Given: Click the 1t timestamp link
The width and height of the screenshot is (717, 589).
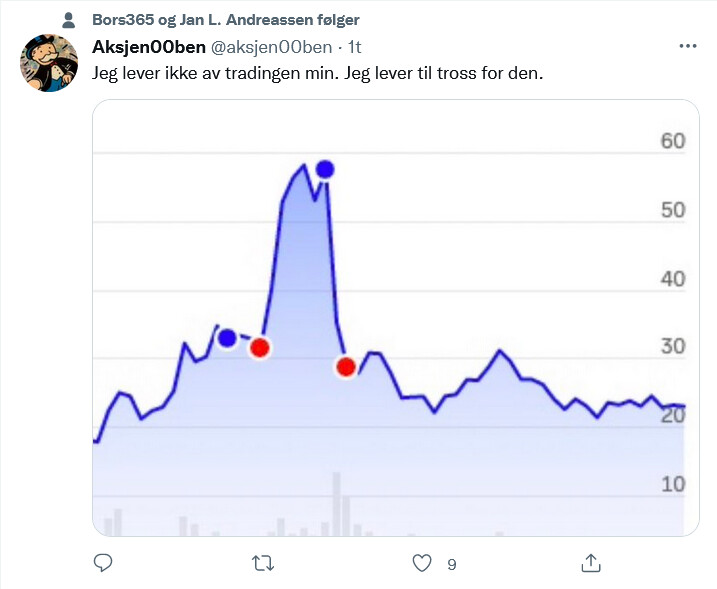Looking at the screenshot, I should pyautogui.click(x=354, y=47).
